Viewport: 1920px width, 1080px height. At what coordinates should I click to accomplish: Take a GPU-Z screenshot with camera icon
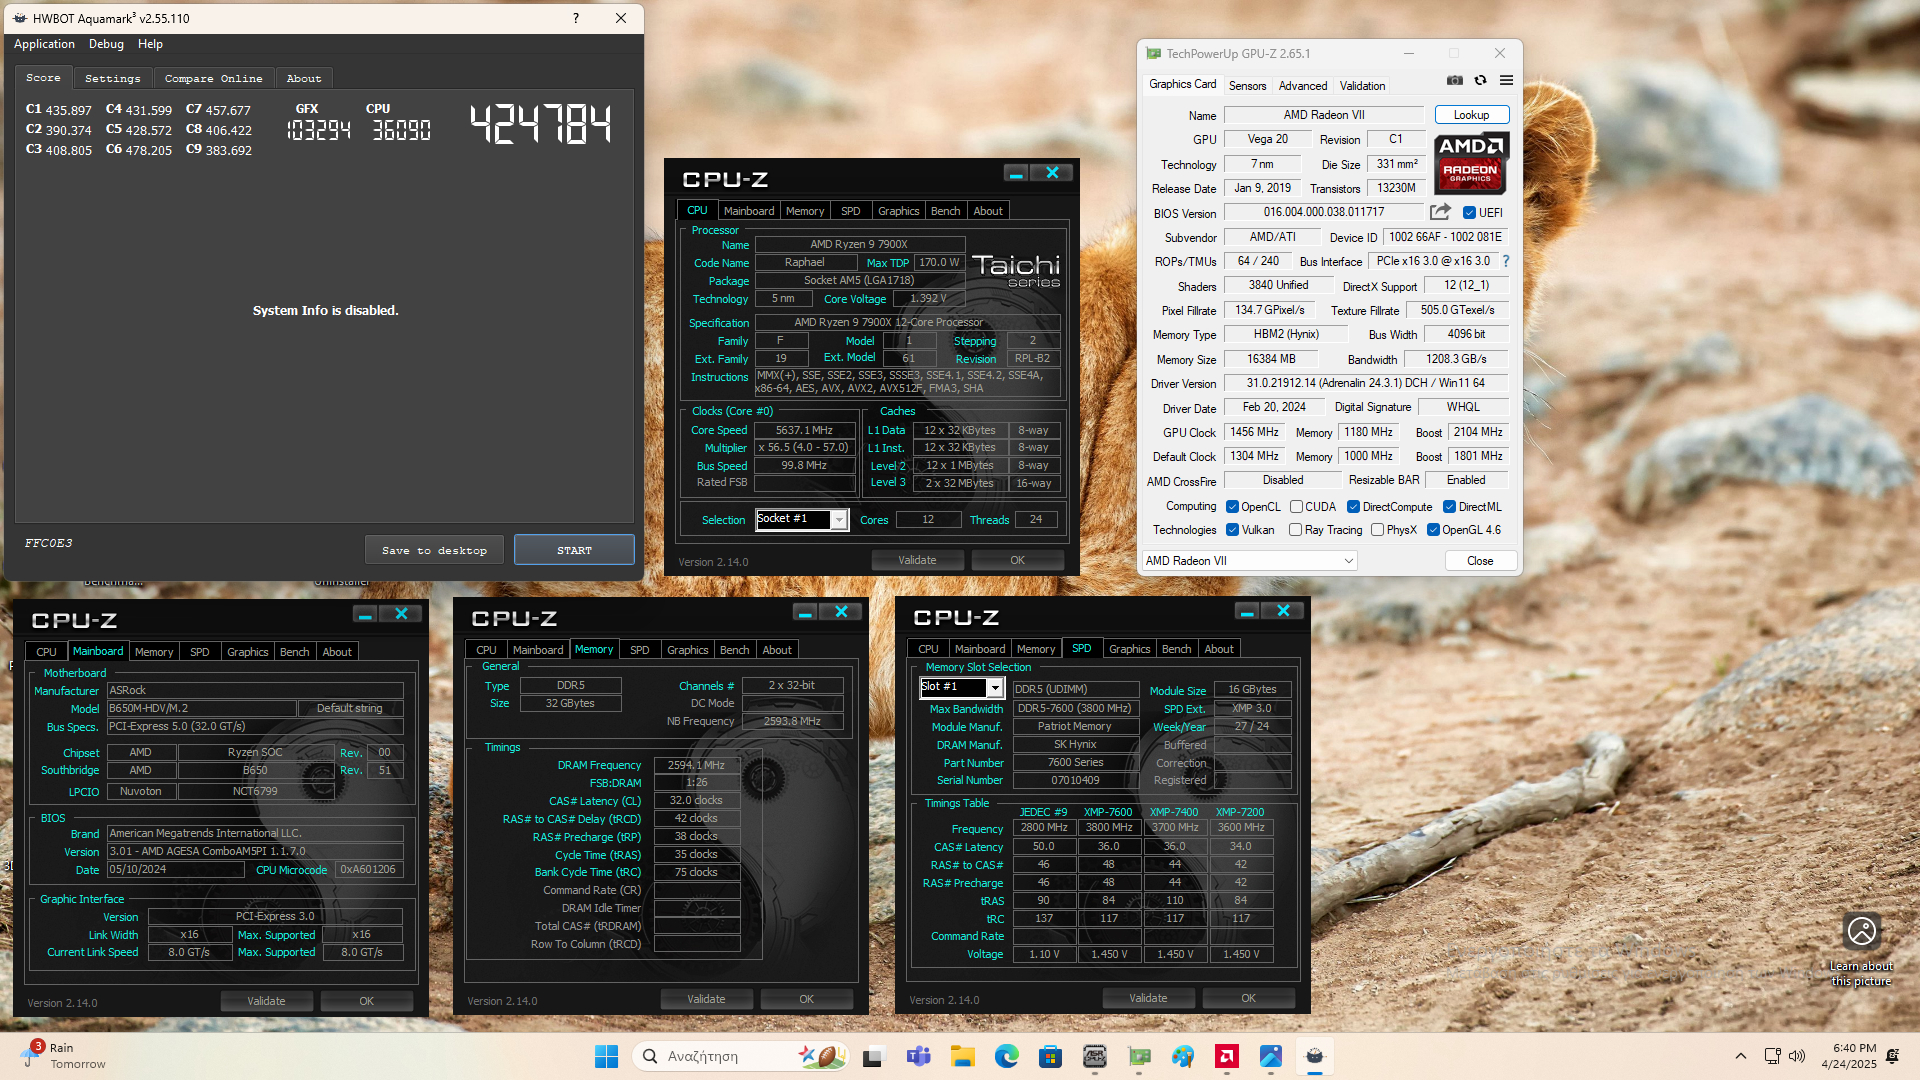coord(1455,80)
